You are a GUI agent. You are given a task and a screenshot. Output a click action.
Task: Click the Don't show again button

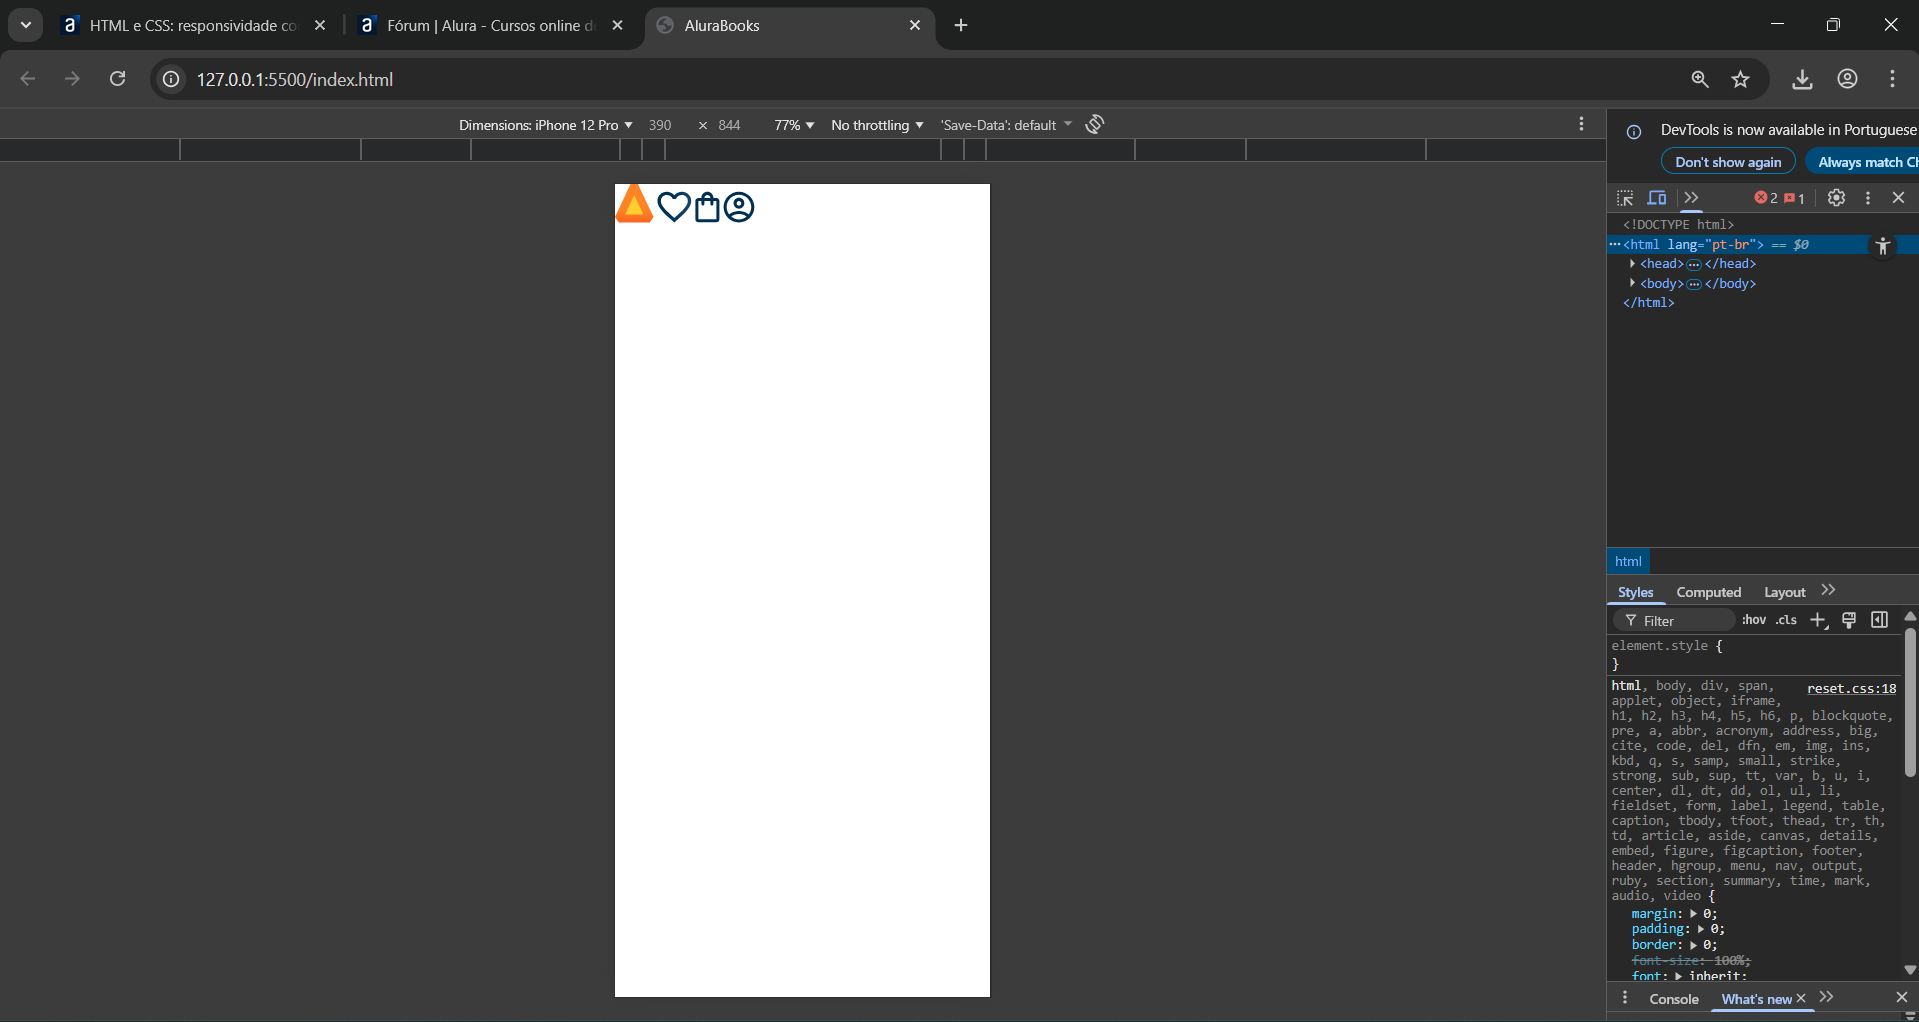(x=1728, y=162)
